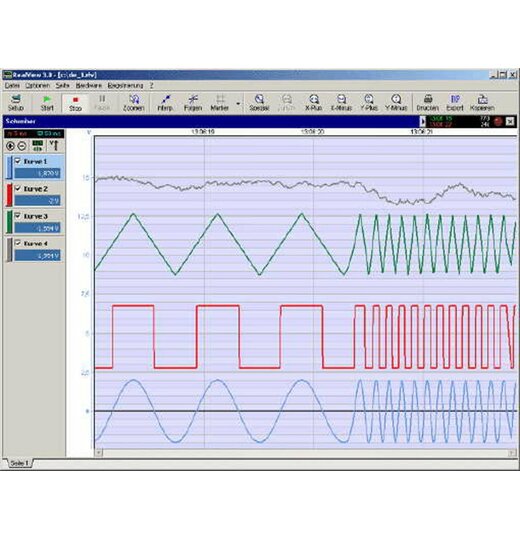Click the Spezial zoom icon
This screenshot has width=520, height=540.
coord(259,103)
